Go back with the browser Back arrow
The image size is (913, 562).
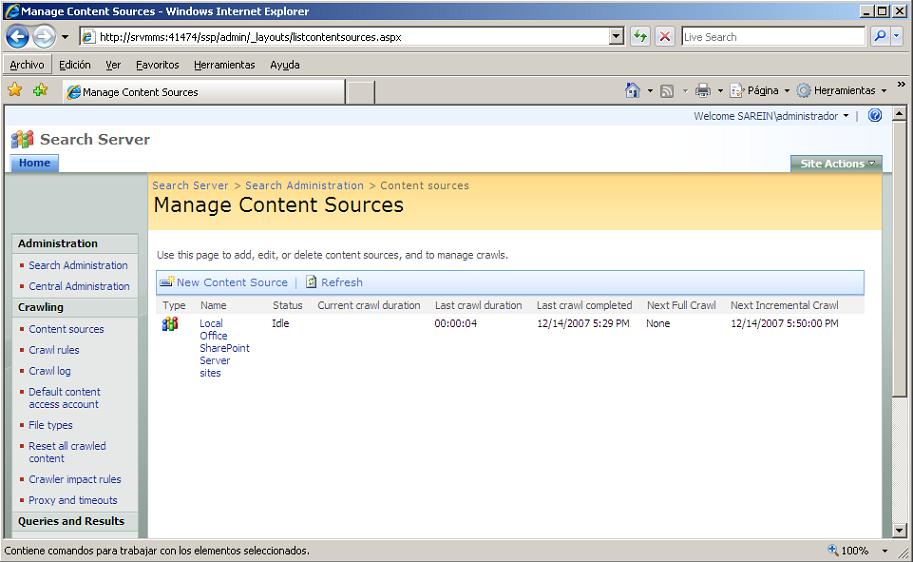pyautogui.click(x=17, y=37)
